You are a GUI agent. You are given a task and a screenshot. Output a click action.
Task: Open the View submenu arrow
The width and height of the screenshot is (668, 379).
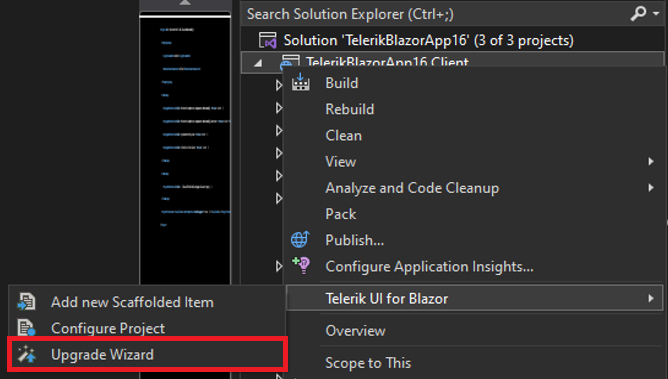[651, 161]
